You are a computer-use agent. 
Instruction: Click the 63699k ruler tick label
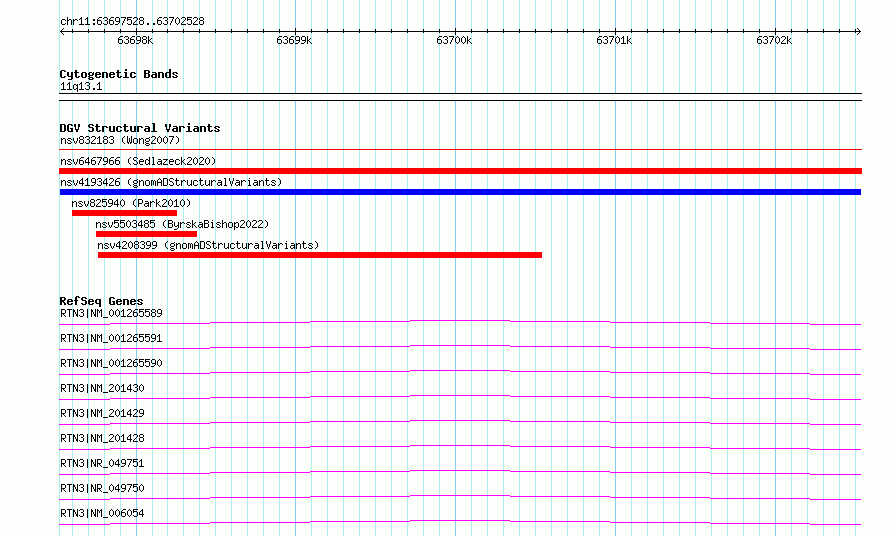coord(294,40)
